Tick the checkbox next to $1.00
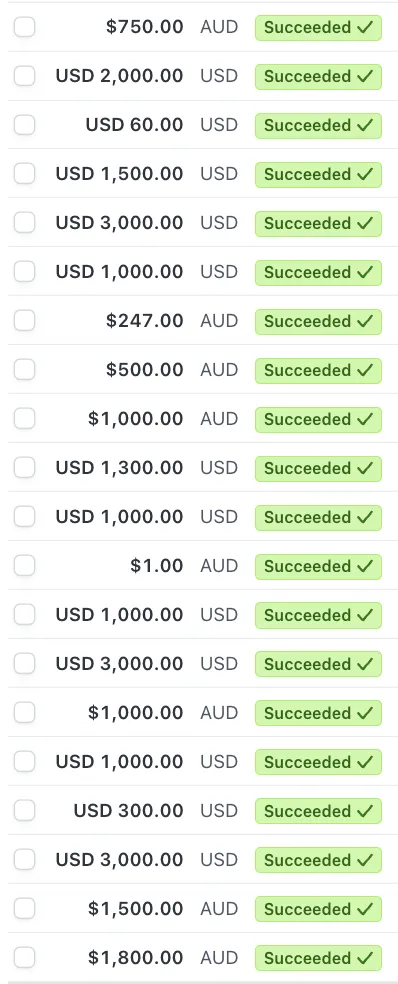The height and width of the screenshot is (984, 398). (24, 565)
